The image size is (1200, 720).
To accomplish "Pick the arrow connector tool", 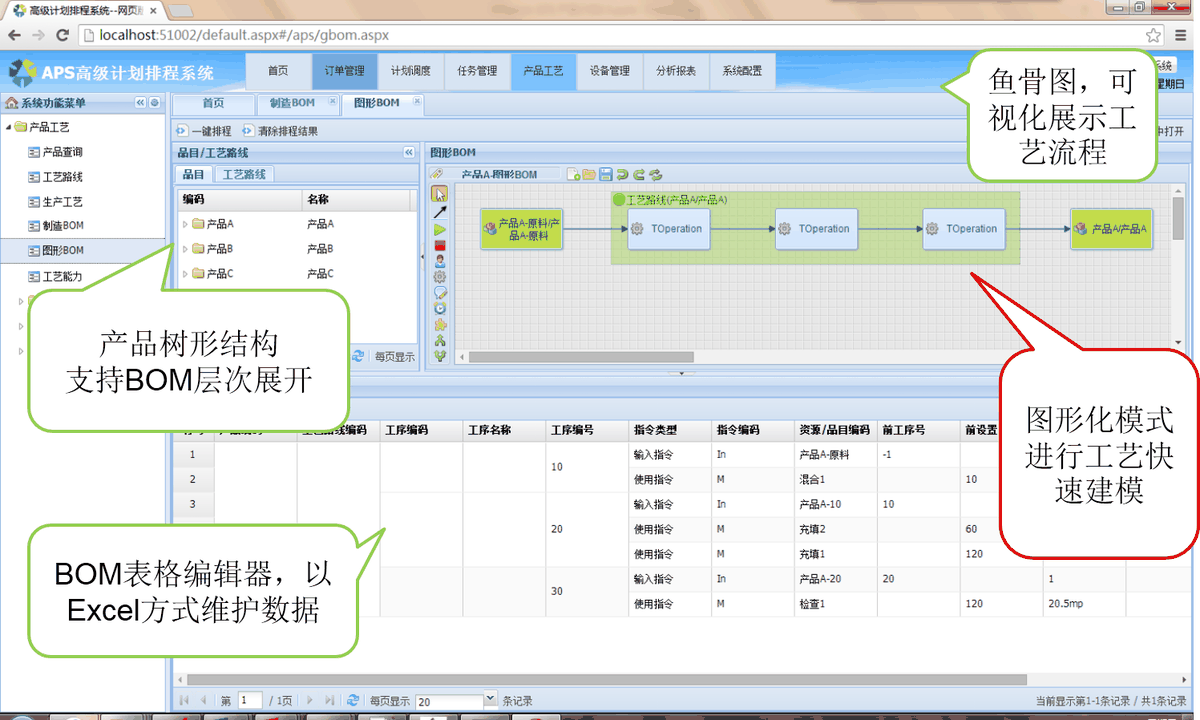I will (439, 212).
